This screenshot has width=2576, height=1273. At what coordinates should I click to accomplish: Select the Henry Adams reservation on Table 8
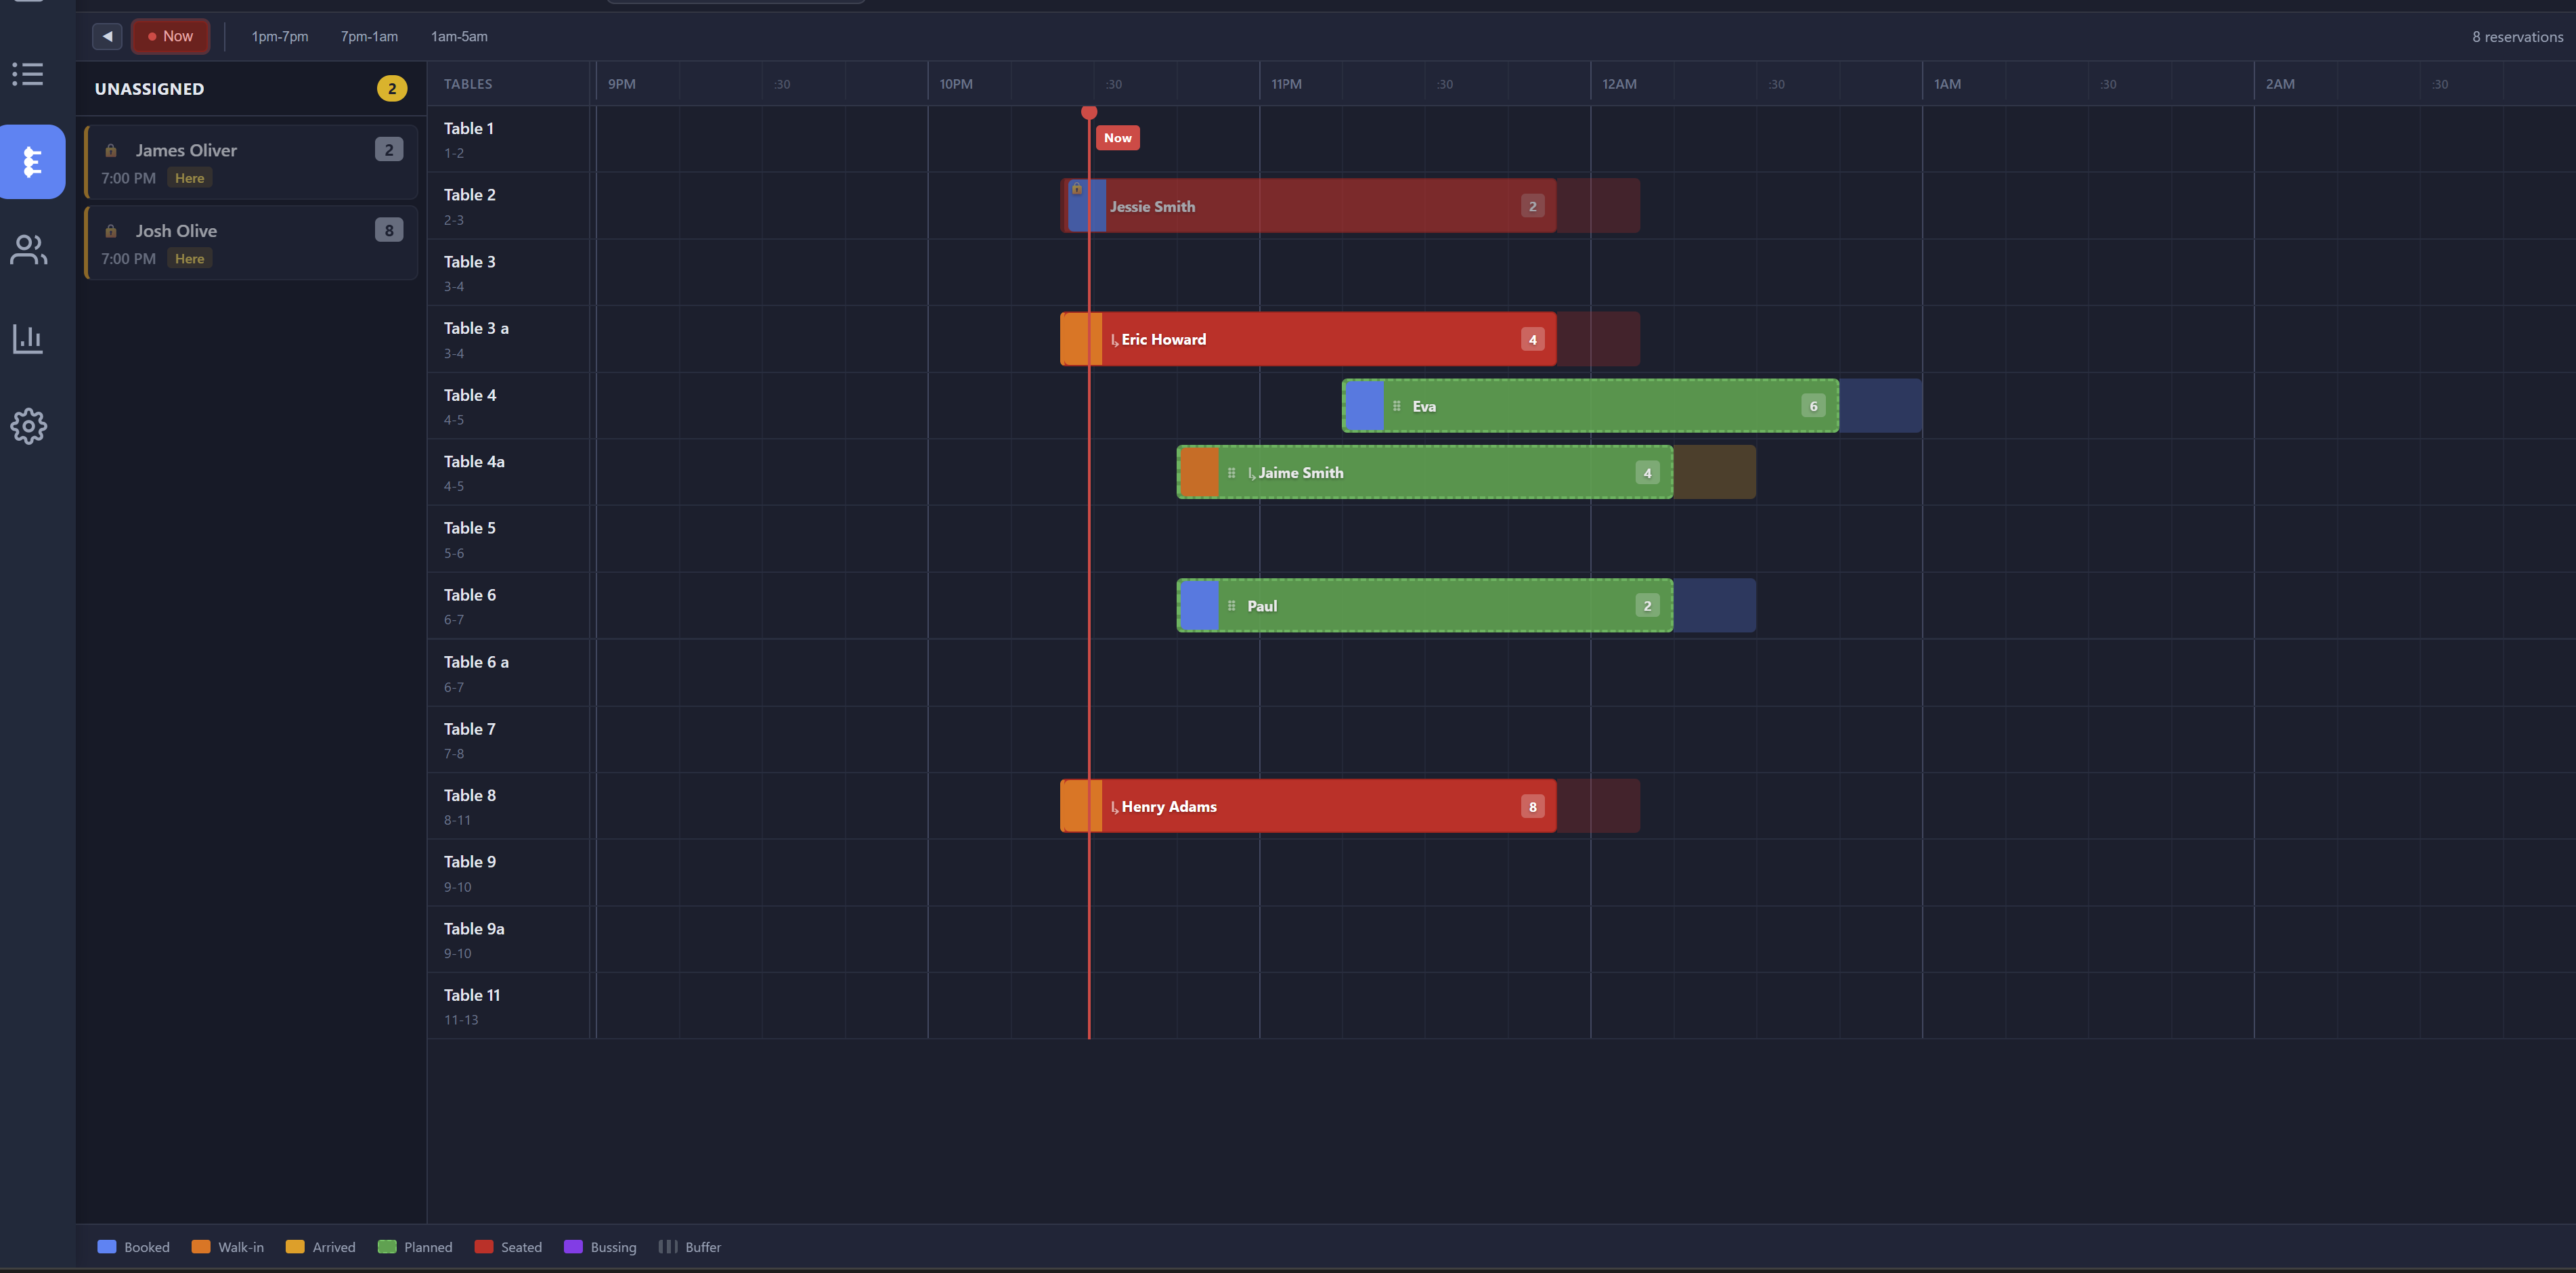[1308, 806]
